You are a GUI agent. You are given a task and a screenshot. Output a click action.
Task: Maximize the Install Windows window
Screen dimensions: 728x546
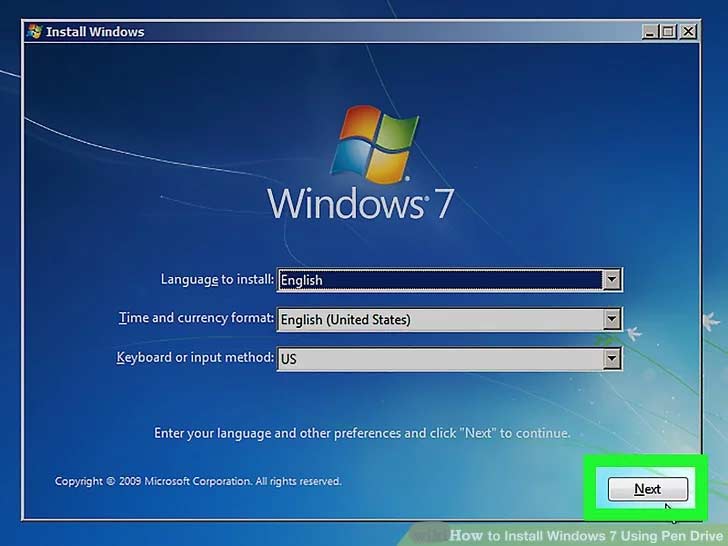669,32
